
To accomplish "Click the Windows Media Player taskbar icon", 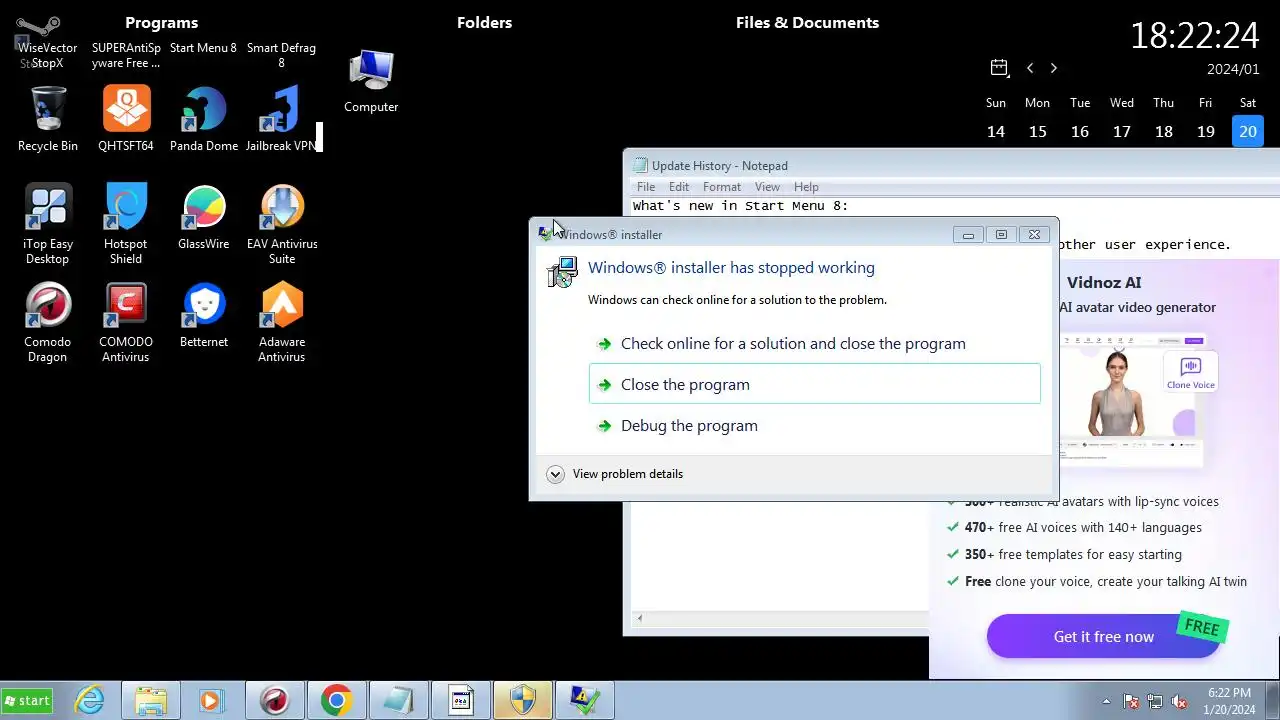I will 211,701.
